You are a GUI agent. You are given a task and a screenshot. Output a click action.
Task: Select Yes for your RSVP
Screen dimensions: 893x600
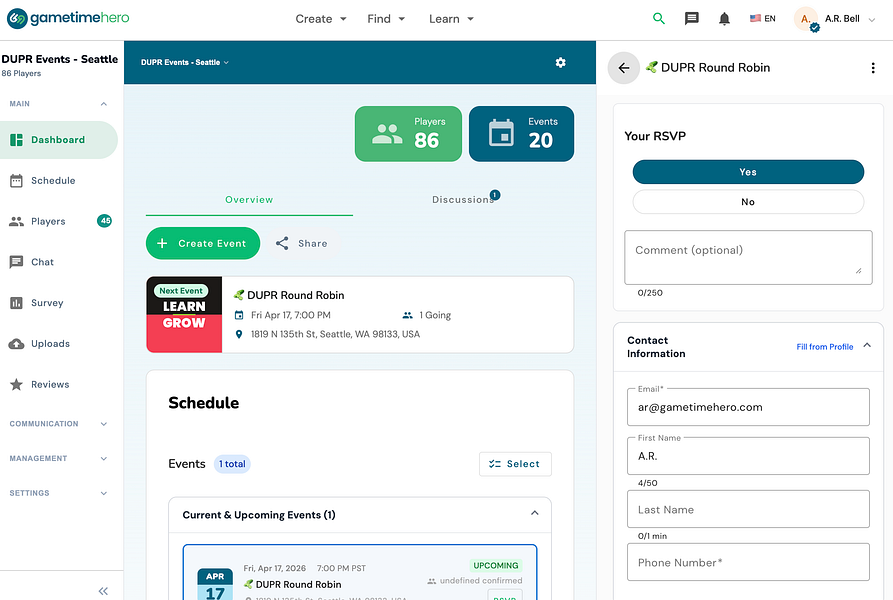coord(748,172)
